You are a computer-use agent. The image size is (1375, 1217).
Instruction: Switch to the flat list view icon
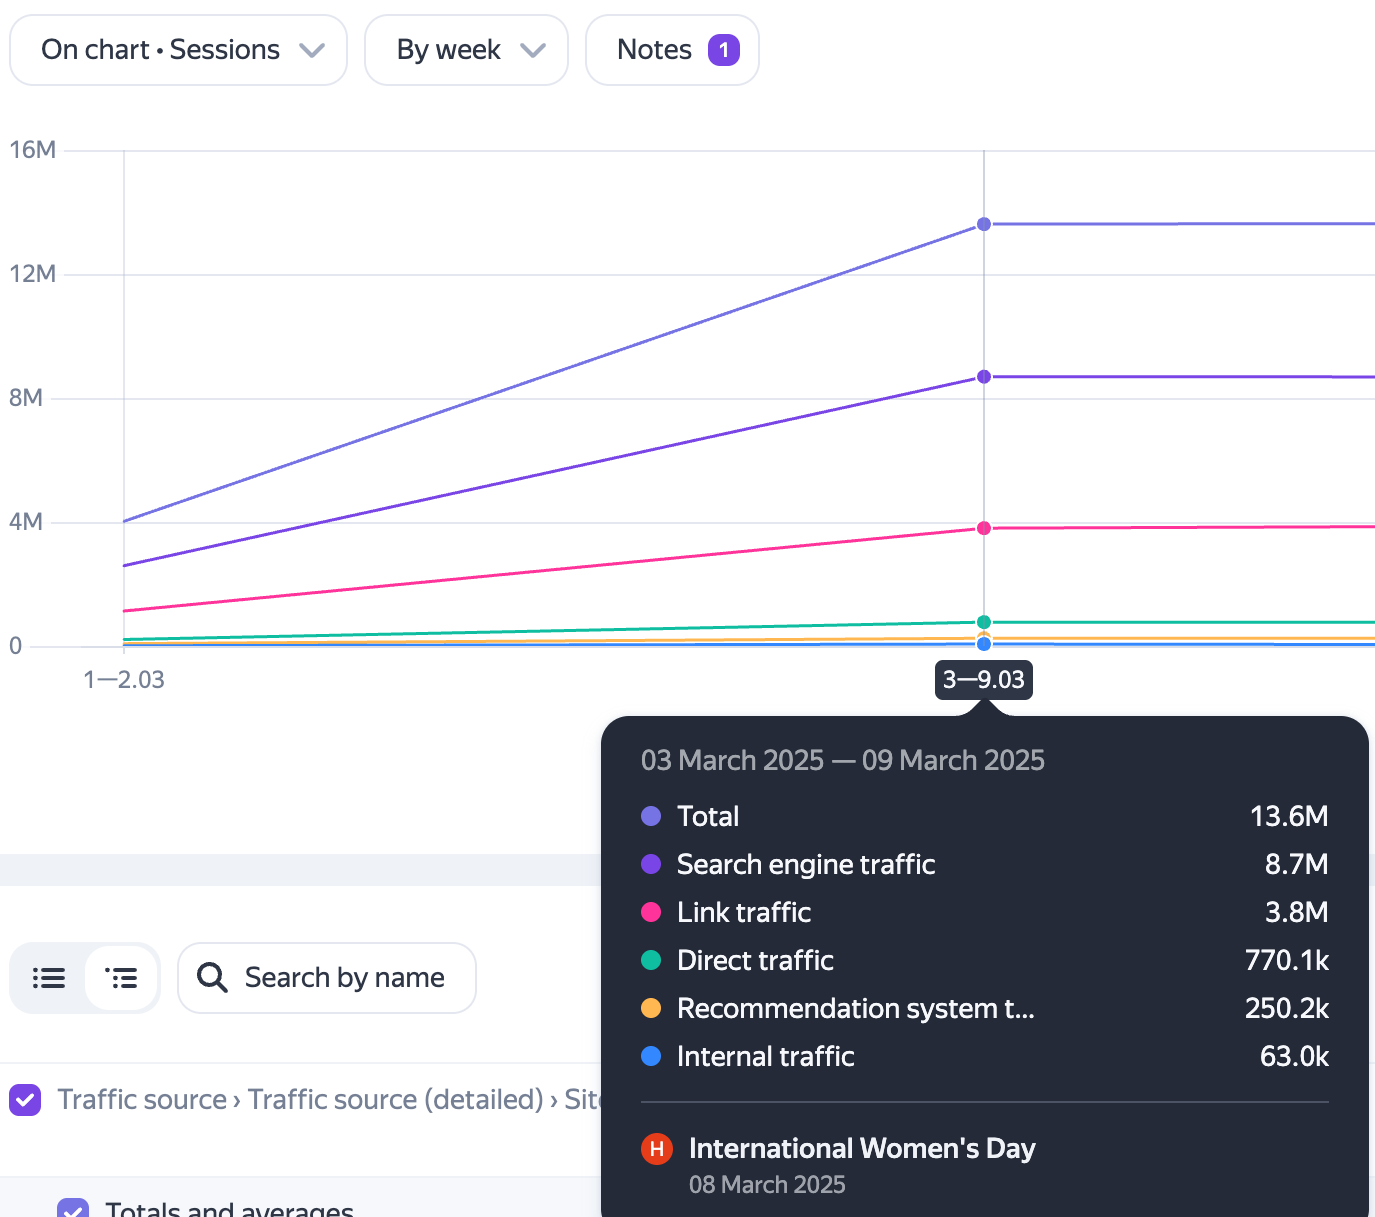(x=49, y=978)
